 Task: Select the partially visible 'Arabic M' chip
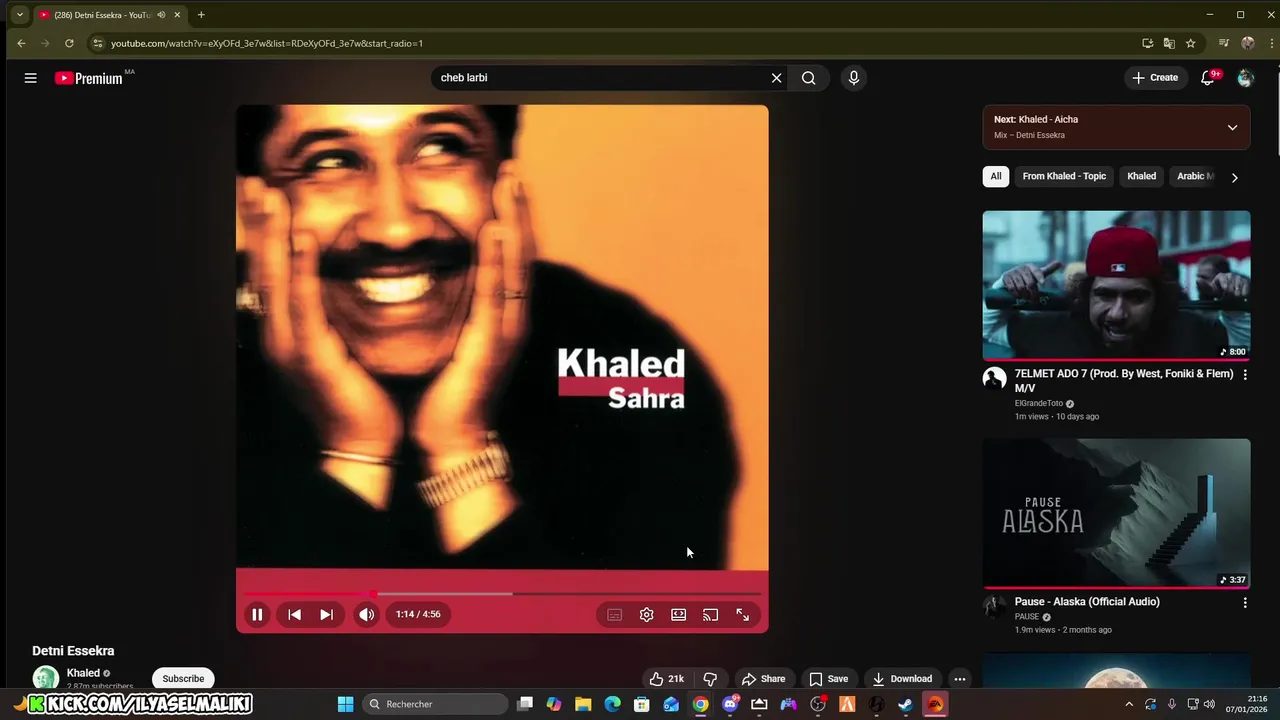pyautogui.click(x=1194, y=176)
